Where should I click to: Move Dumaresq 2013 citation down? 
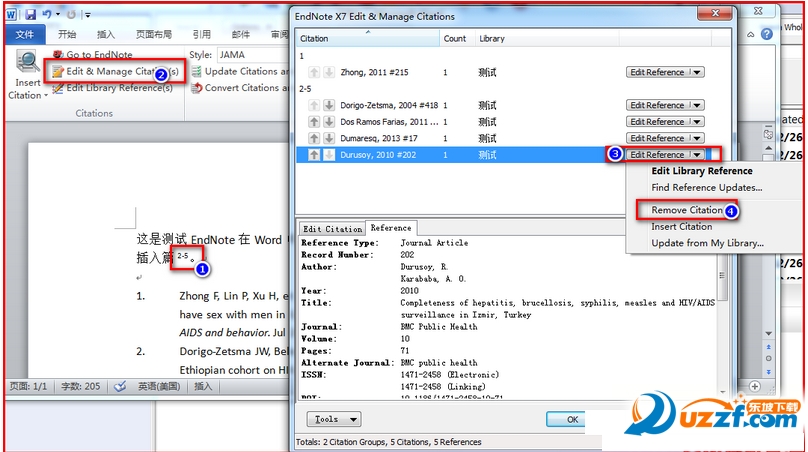[x=329, y=138]
